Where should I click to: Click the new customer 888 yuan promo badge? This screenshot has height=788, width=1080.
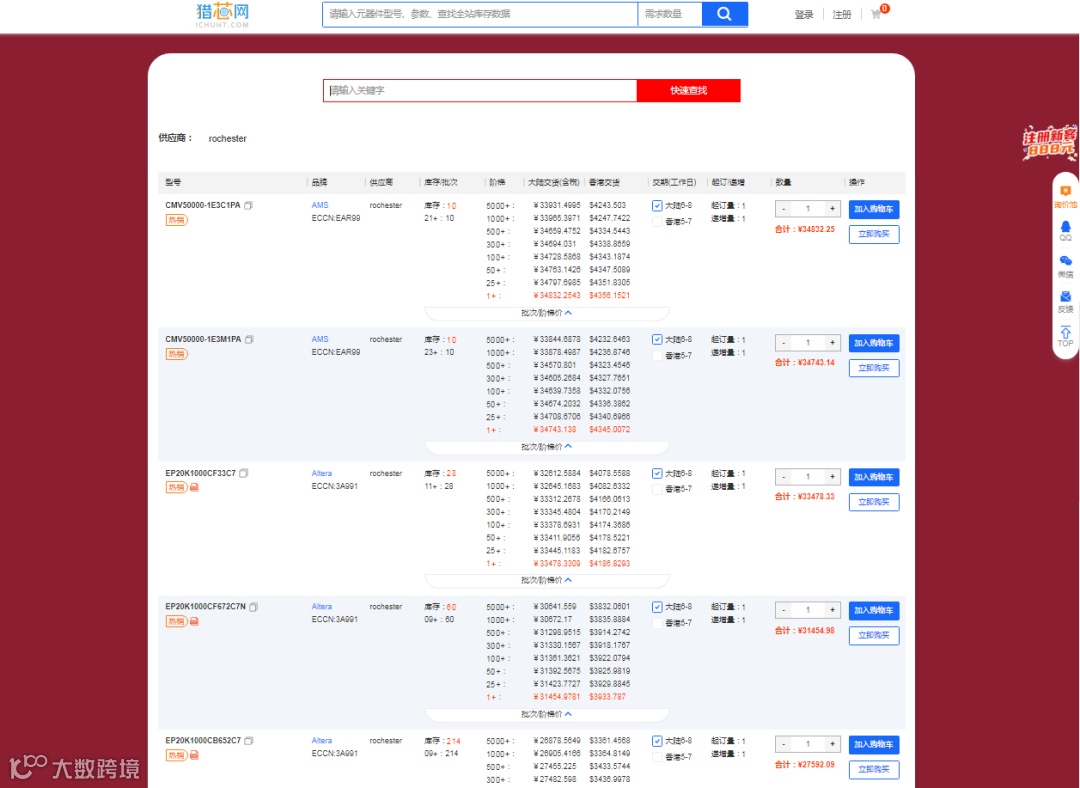click(x=1049, y=143)
